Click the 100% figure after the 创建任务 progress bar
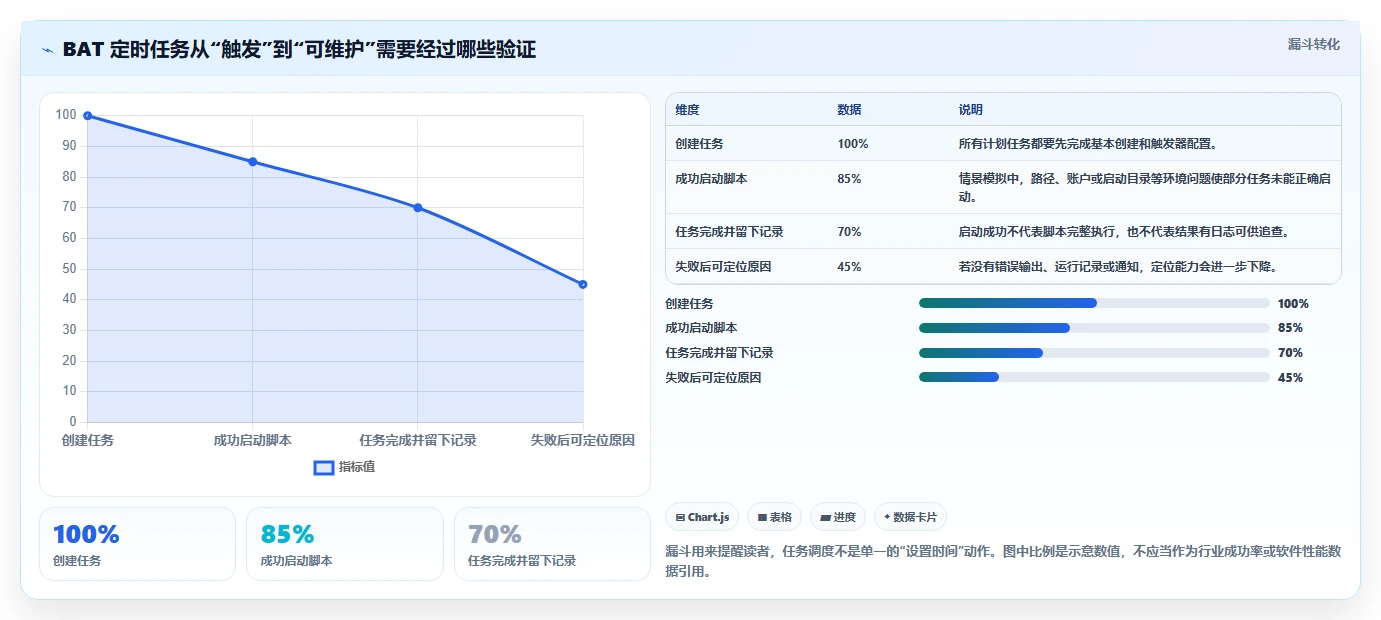The width and height of the screenshot is (1381, 620). click(1293, 303)
